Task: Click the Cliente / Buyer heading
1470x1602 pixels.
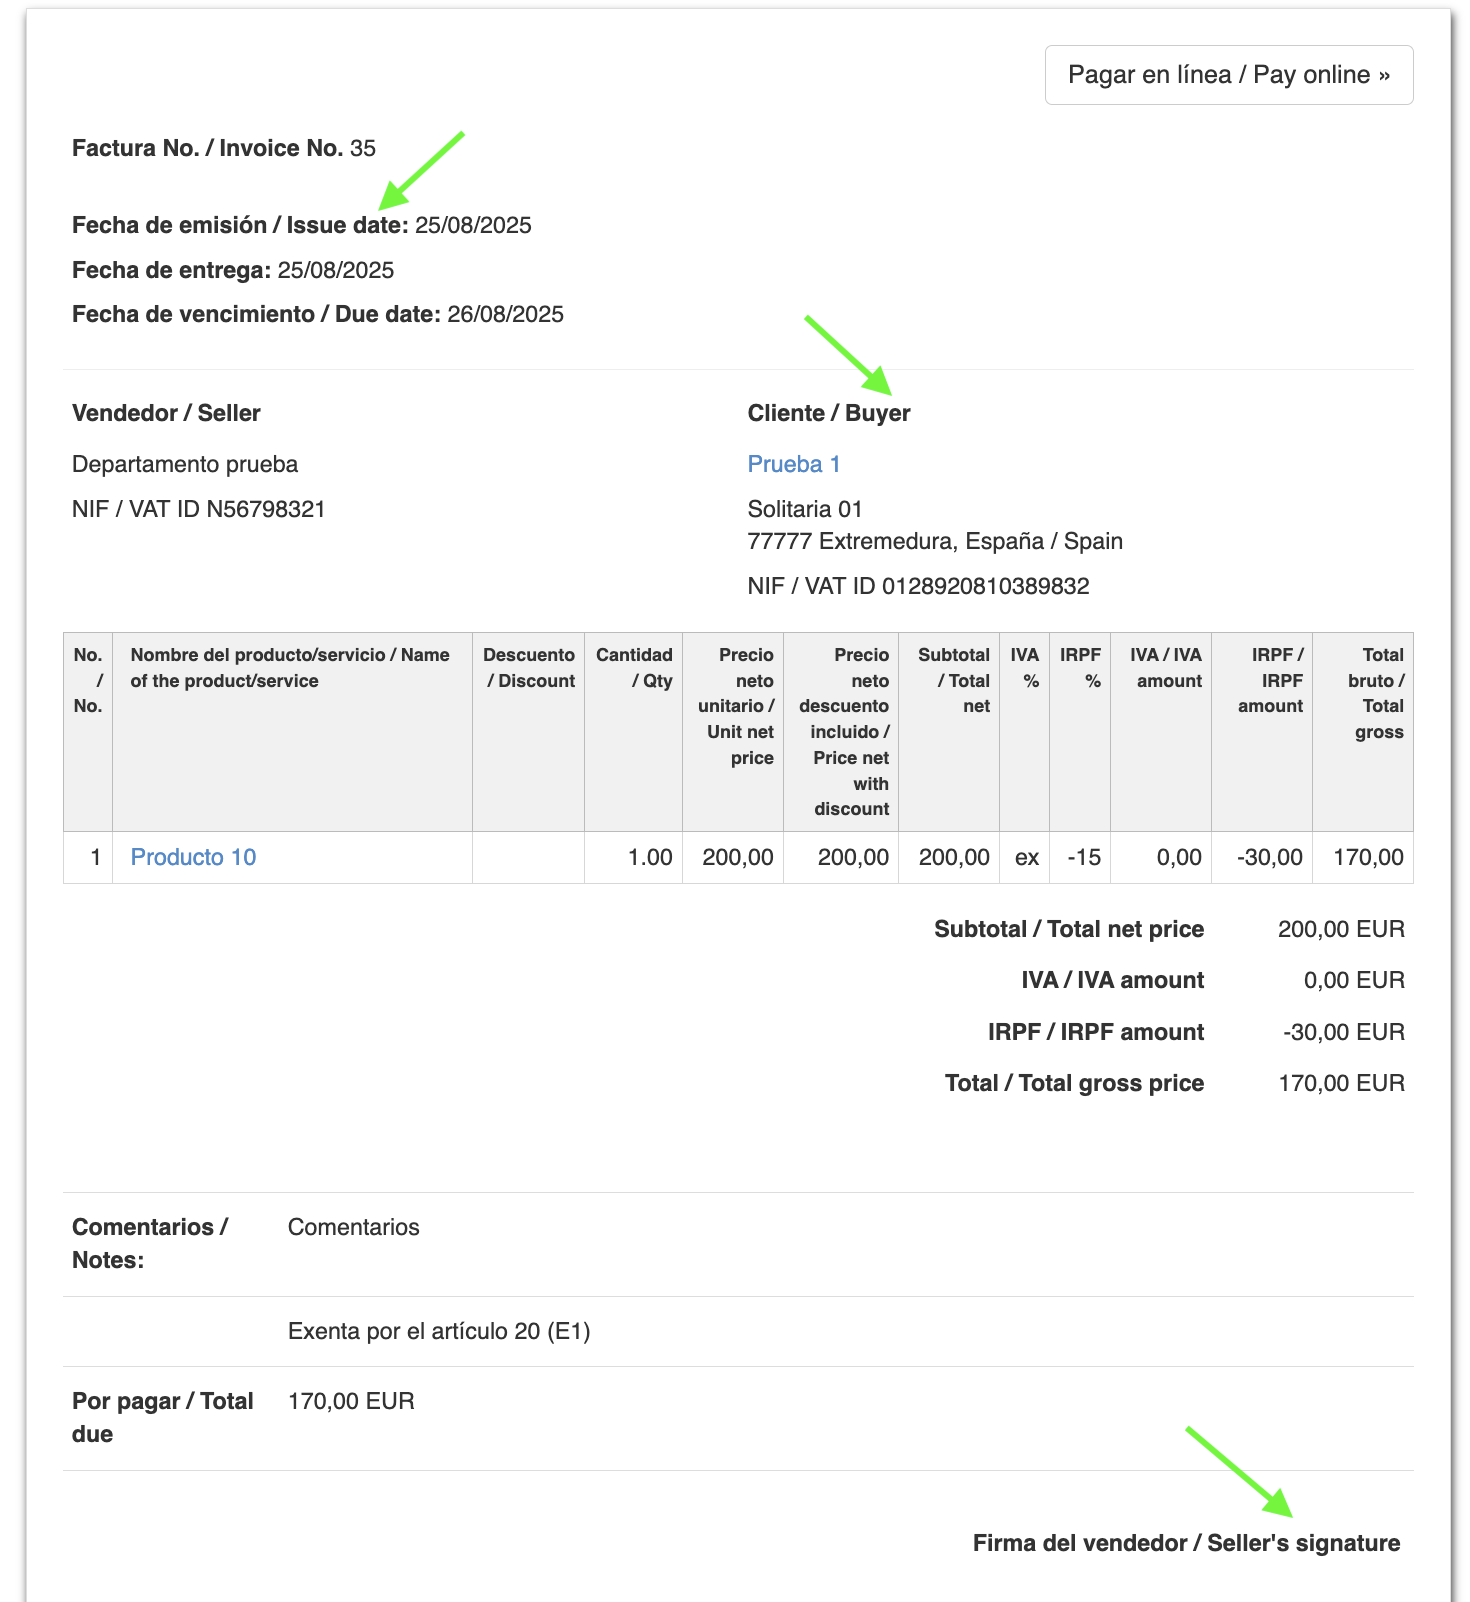Action: pyautogui.click(x=828, y=413)
